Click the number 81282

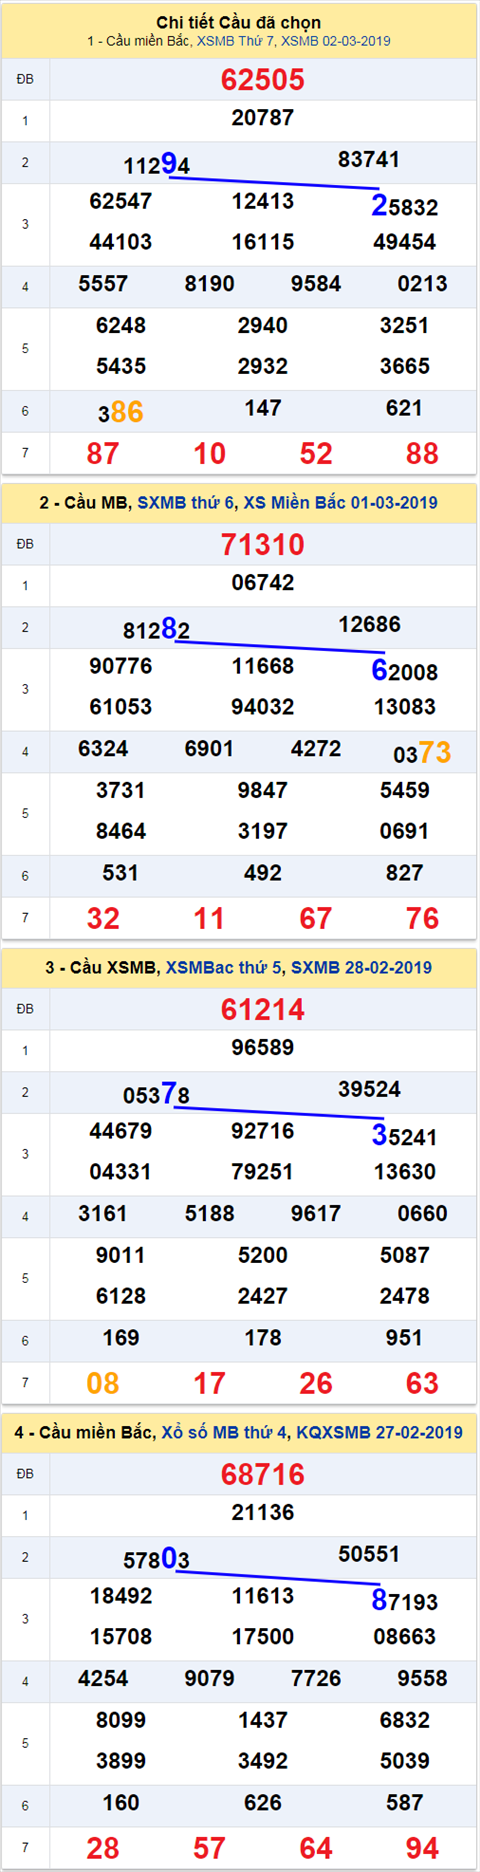click(157, 629)
